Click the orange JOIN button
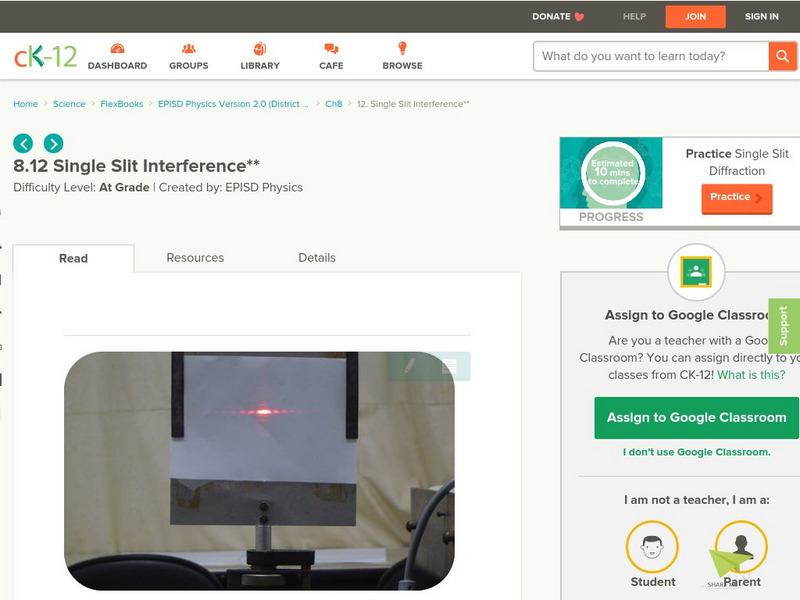The height and width of the screenshot is (600, 800). coord(695,17)
